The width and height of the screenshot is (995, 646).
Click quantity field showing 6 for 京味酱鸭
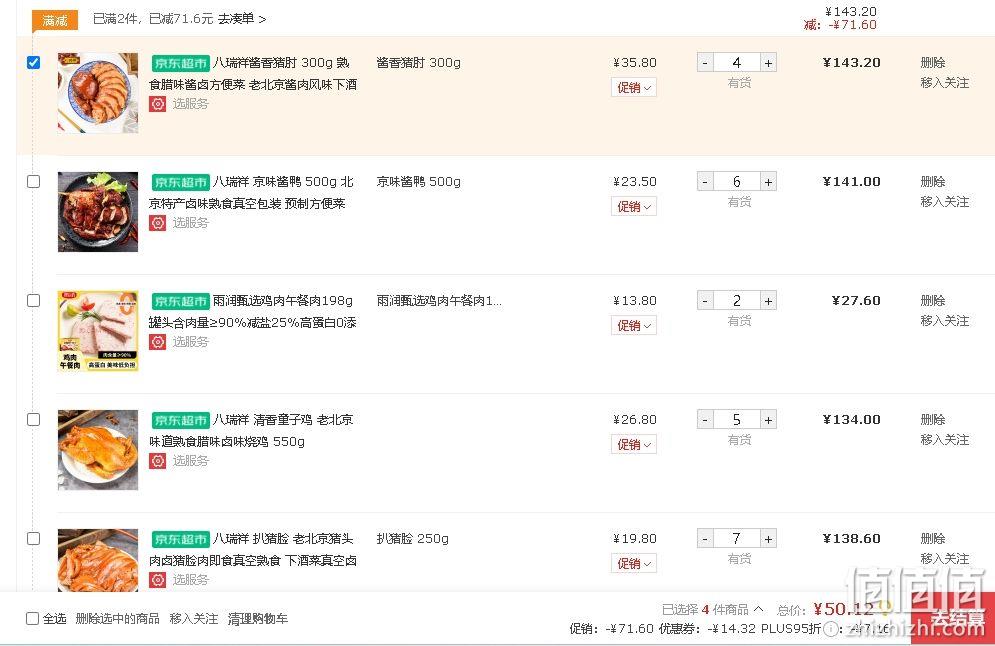click(x=737, y=181)
